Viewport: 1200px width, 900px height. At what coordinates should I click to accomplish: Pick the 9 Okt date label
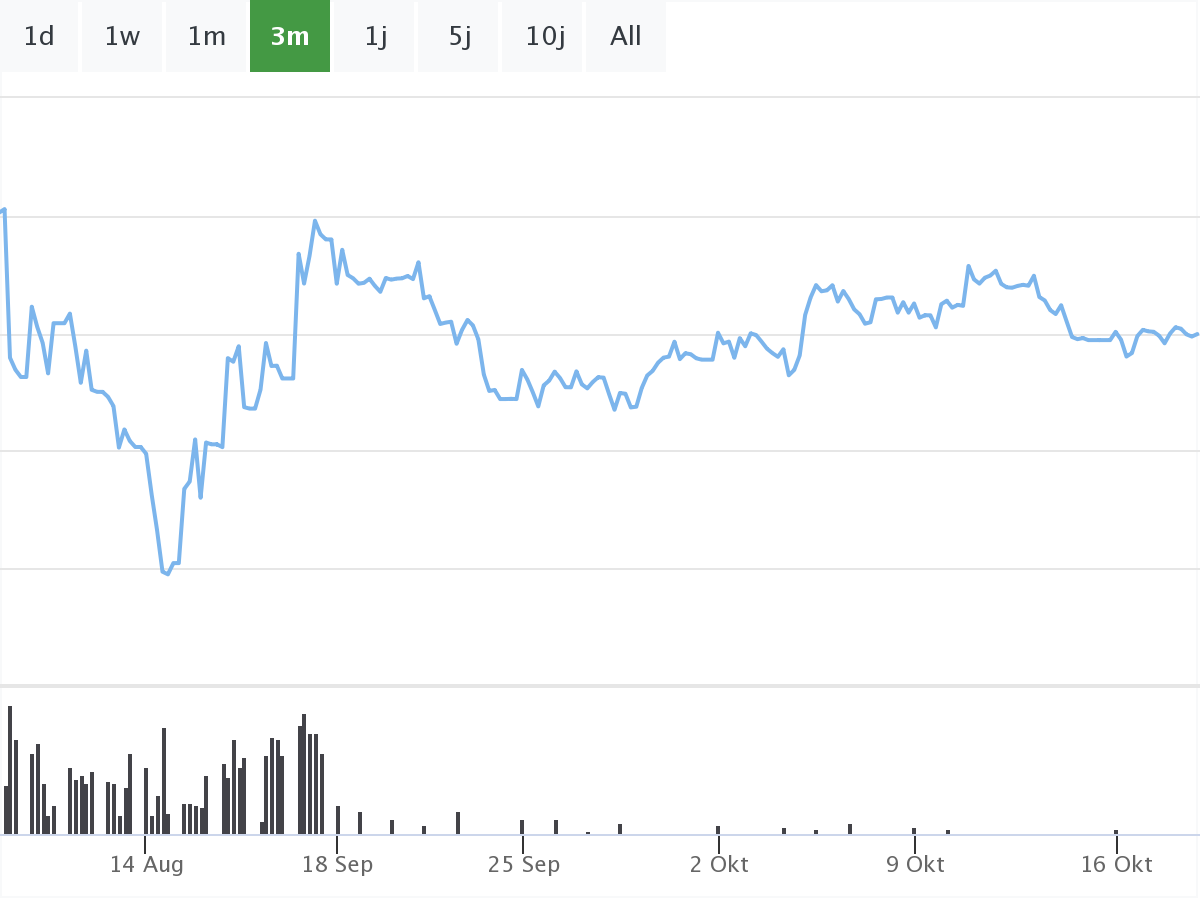[915, 864]
